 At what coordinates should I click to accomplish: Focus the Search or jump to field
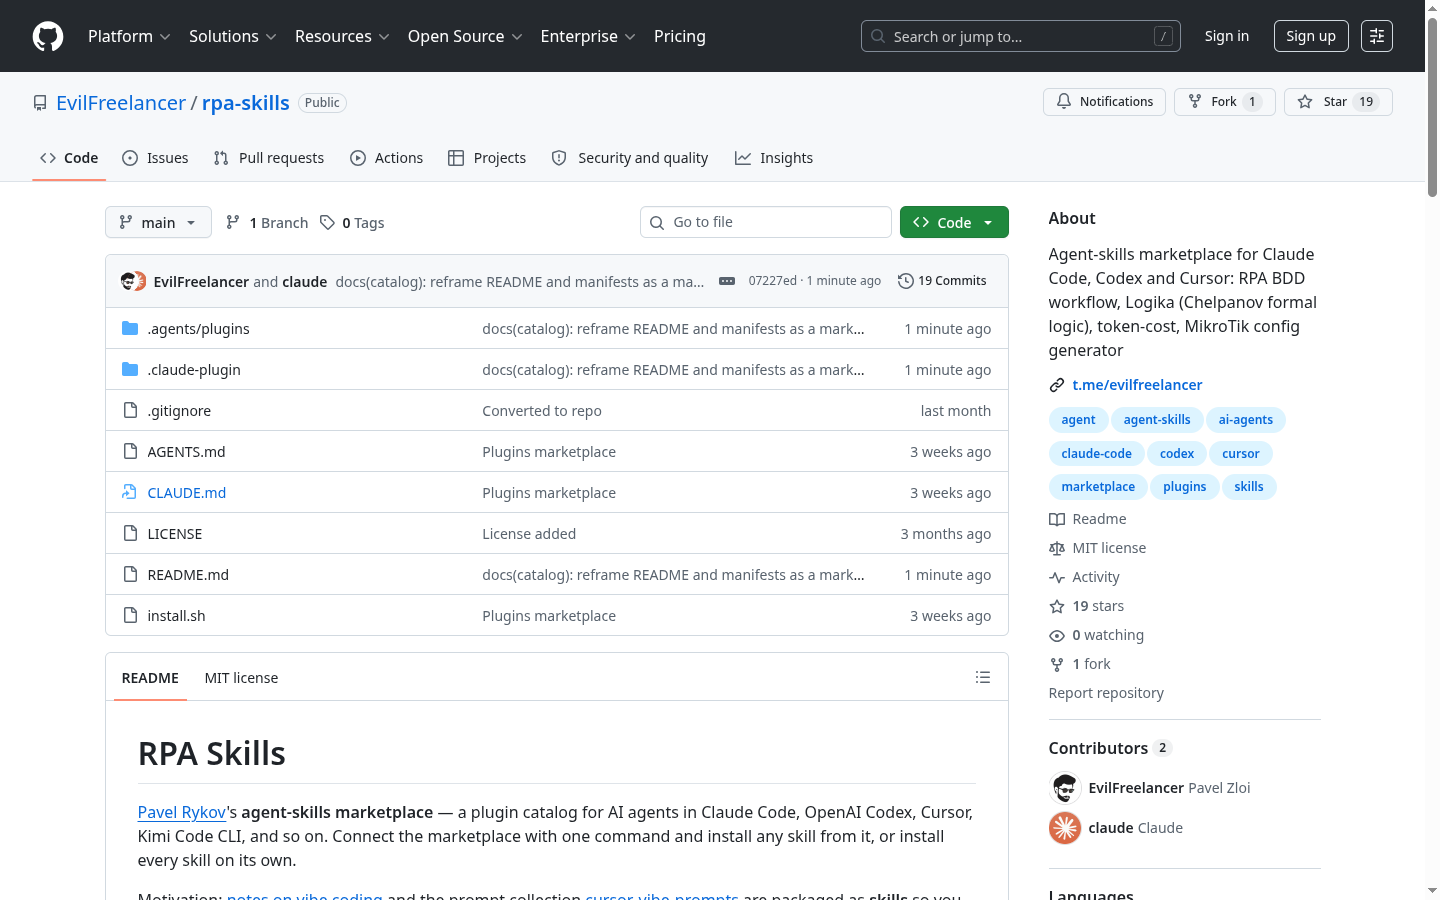pos(1021,36)
